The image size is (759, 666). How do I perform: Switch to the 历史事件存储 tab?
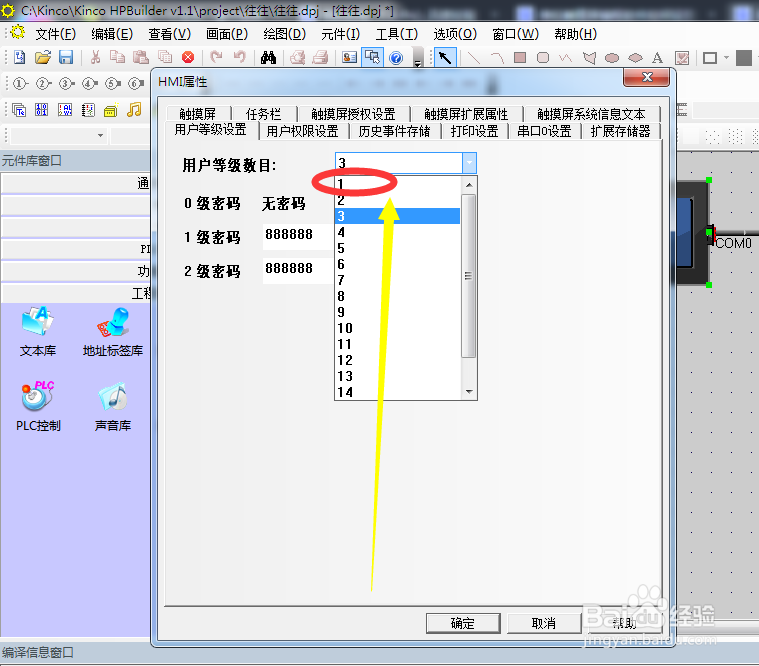394,131
